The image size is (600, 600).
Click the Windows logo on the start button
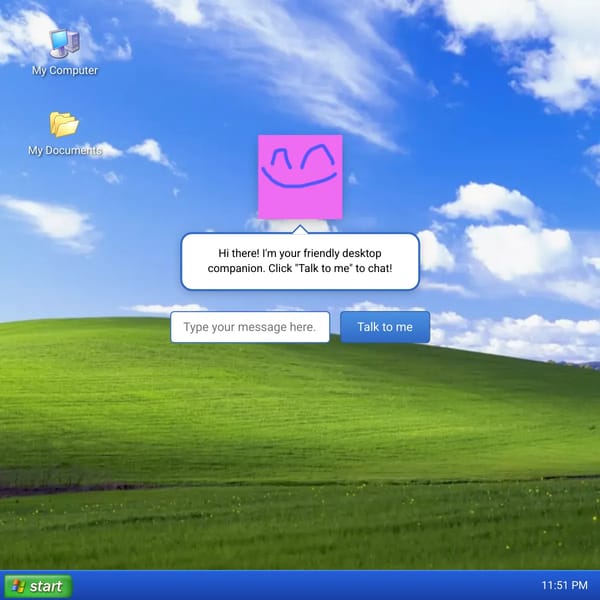click(18, 586)
